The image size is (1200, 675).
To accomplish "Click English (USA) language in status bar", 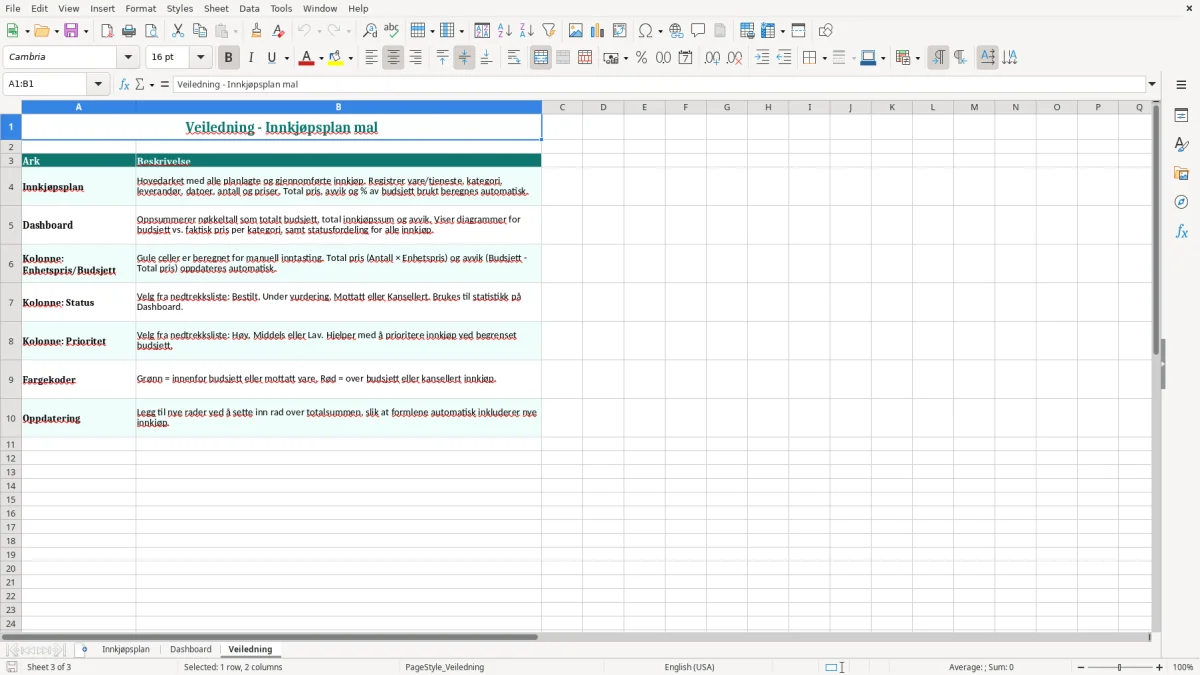I will (690, 667).
